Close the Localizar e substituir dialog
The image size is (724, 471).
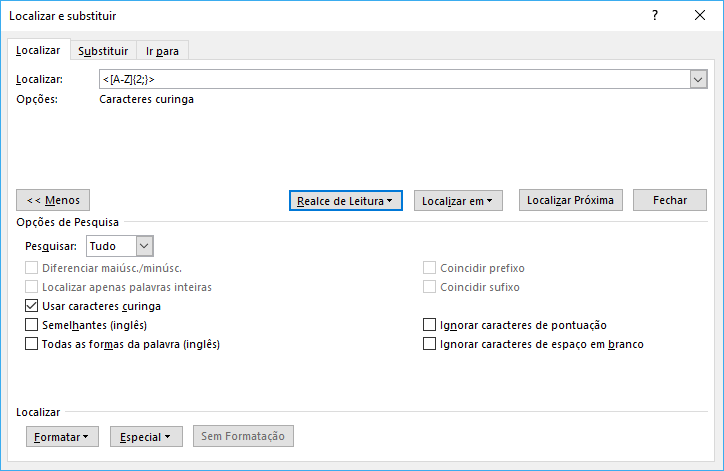pos(699,15)
